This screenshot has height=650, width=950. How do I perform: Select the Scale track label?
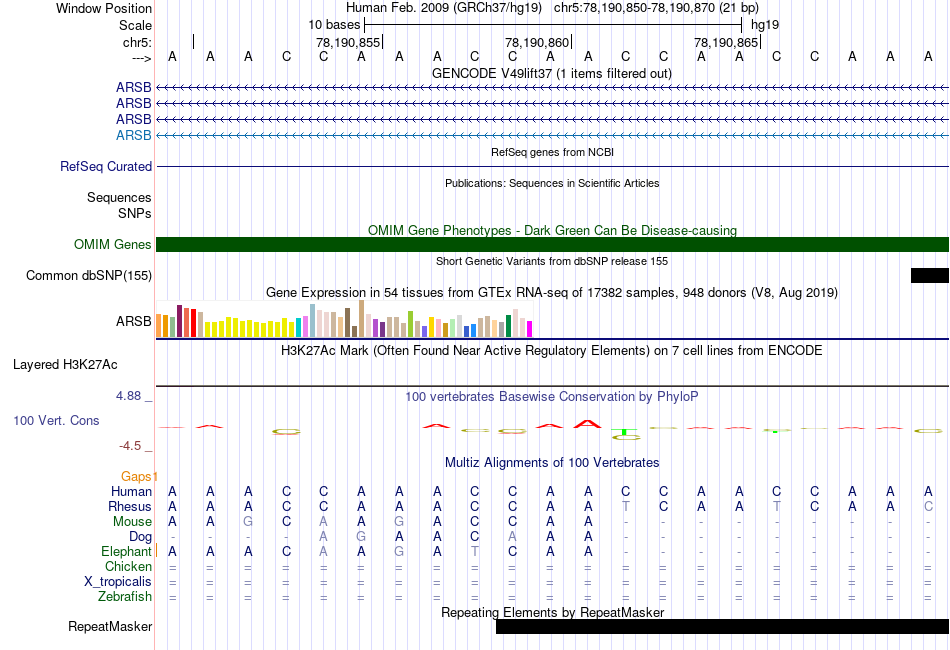click(135, 25)
